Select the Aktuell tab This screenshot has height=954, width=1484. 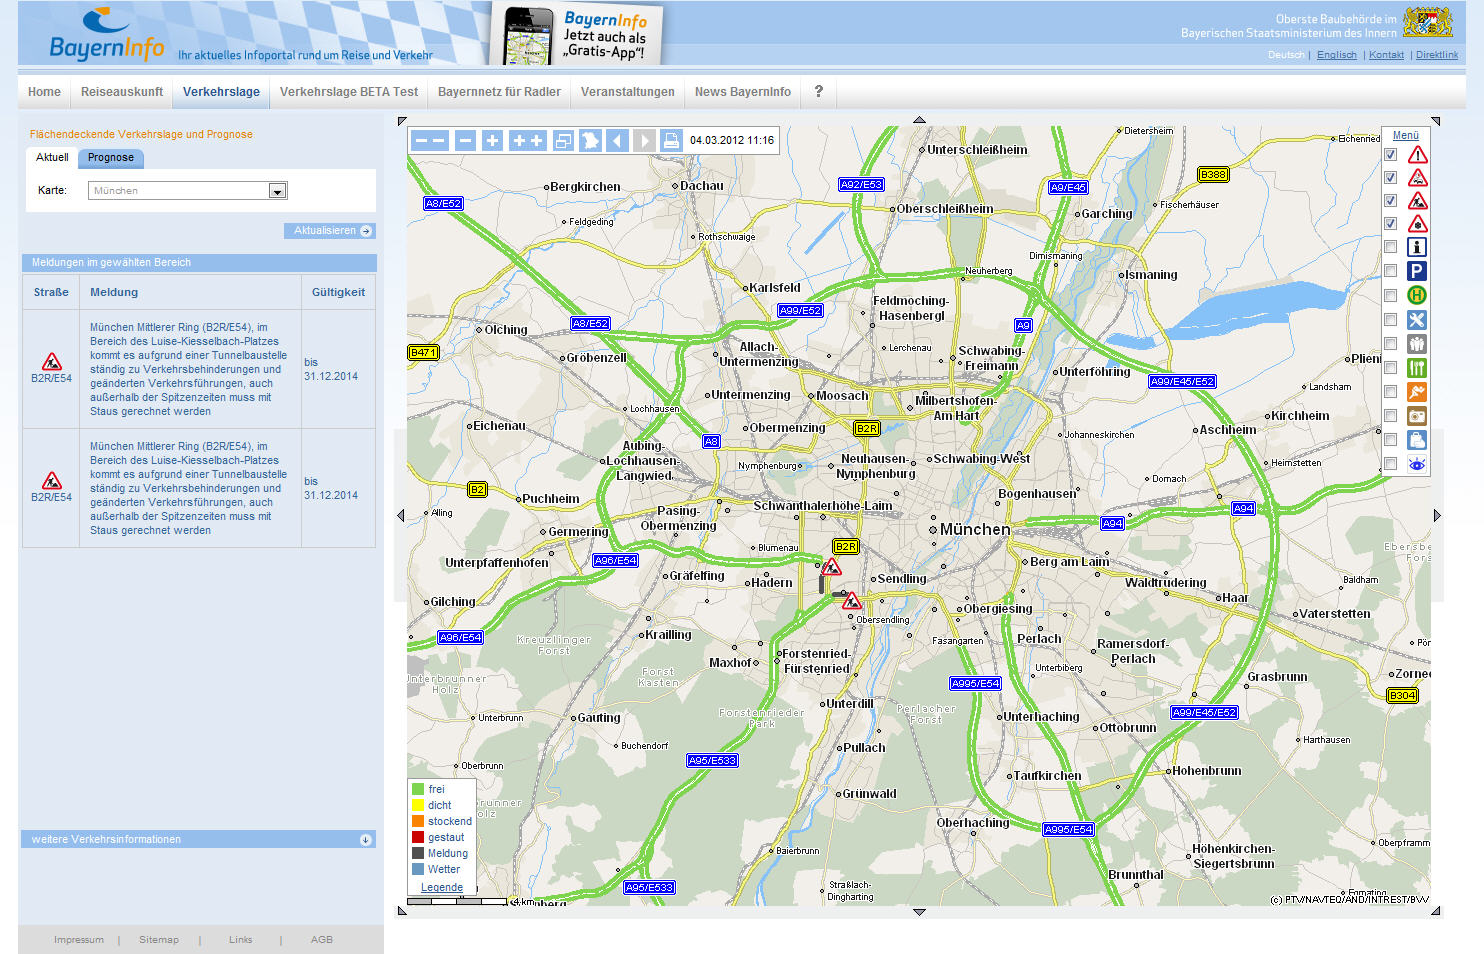point(52,158)
